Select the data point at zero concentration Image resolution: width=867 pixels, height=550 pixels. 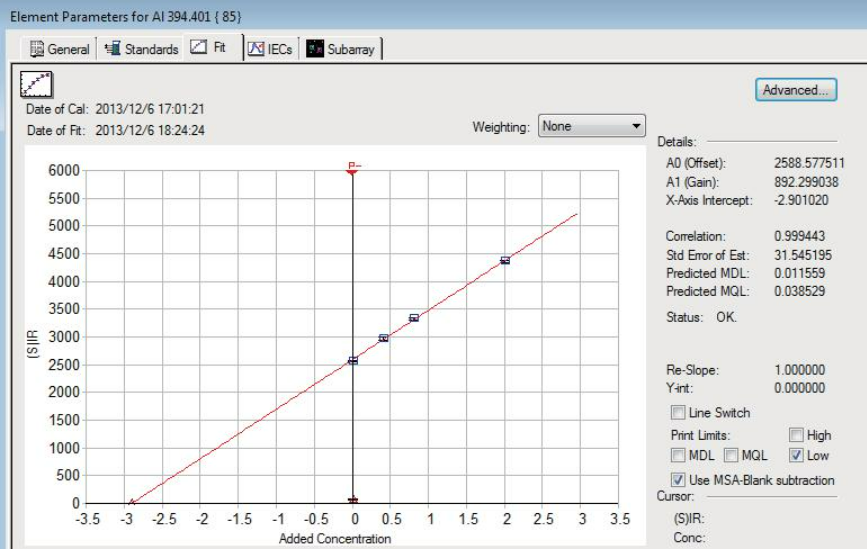click(x=353, y=360)
